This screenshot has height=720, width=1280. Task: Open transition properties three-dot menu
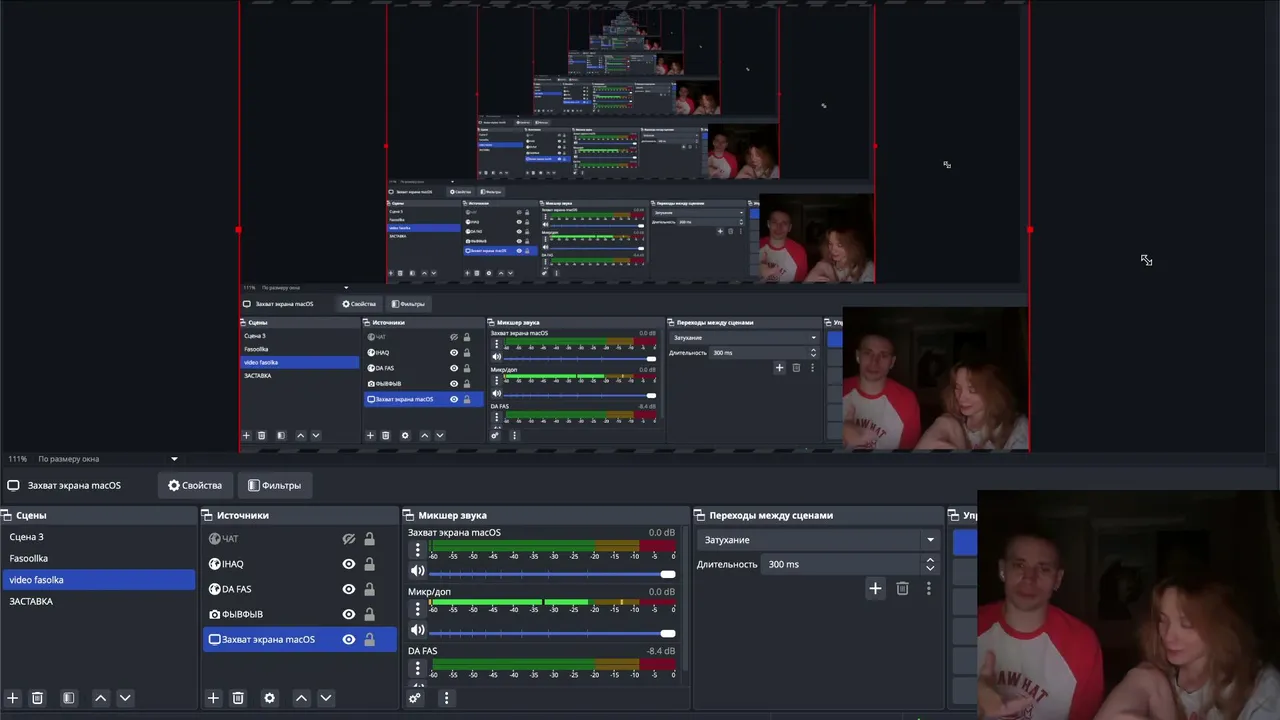(928, 589)
